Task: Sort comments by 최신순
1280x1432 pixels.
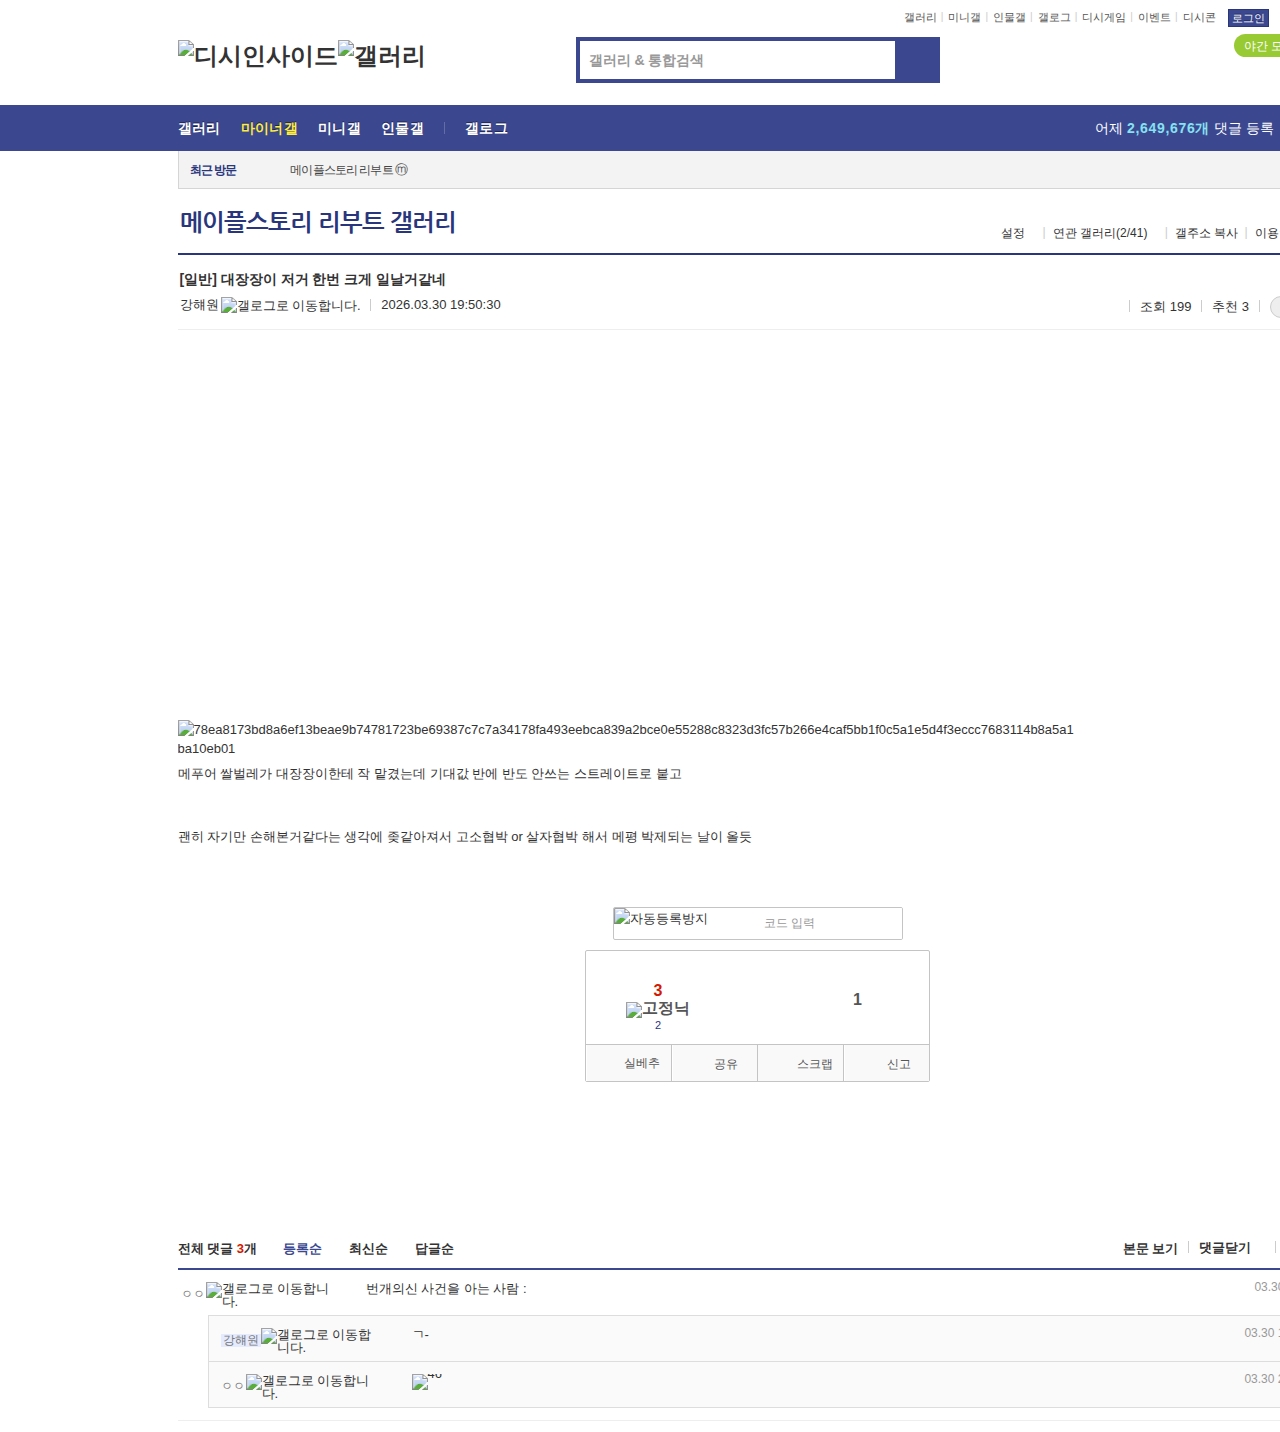Action: click(368, 1249)
